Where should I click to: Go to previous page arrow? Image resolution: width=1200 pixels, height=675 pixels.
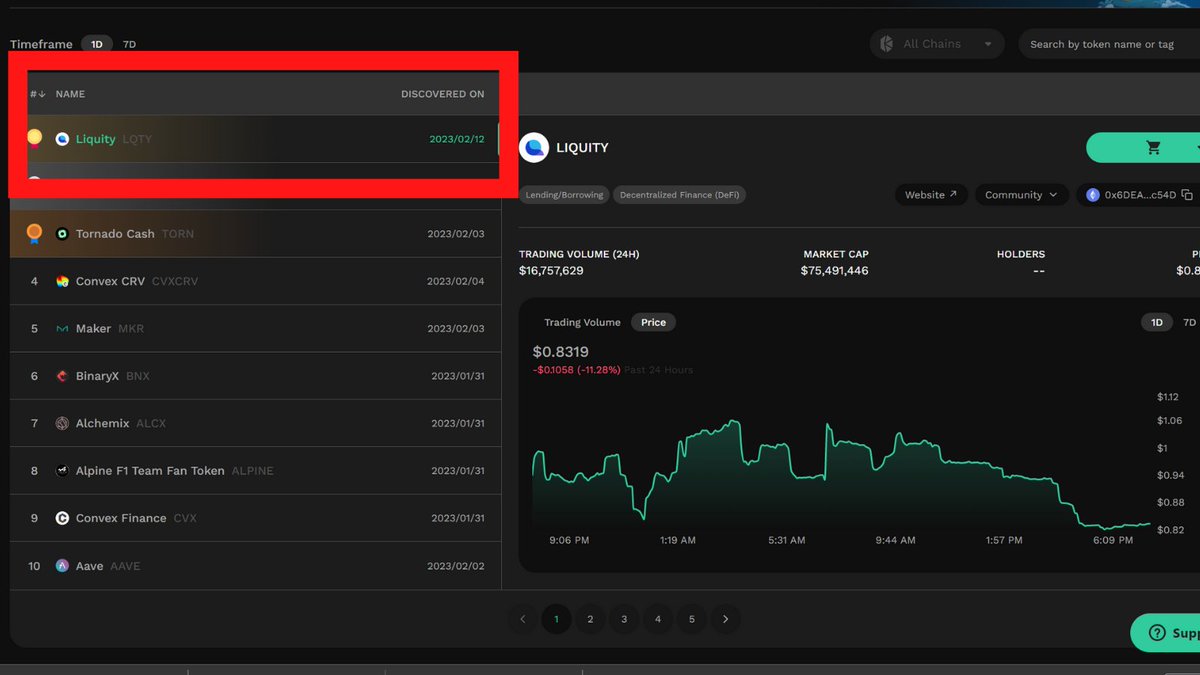(x=522, y=619)
